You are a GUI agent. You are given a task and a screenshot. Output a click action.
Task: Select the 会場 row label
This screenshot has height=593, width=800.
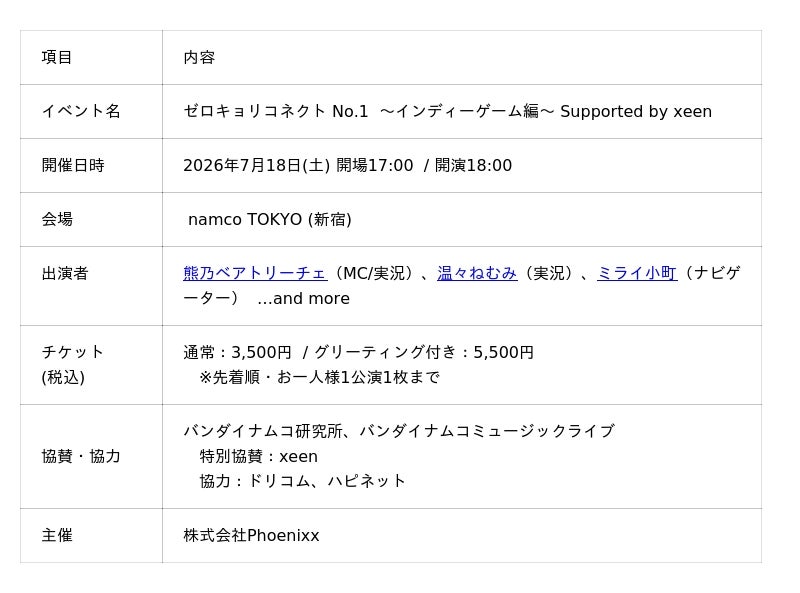click(x=57, y=219)
